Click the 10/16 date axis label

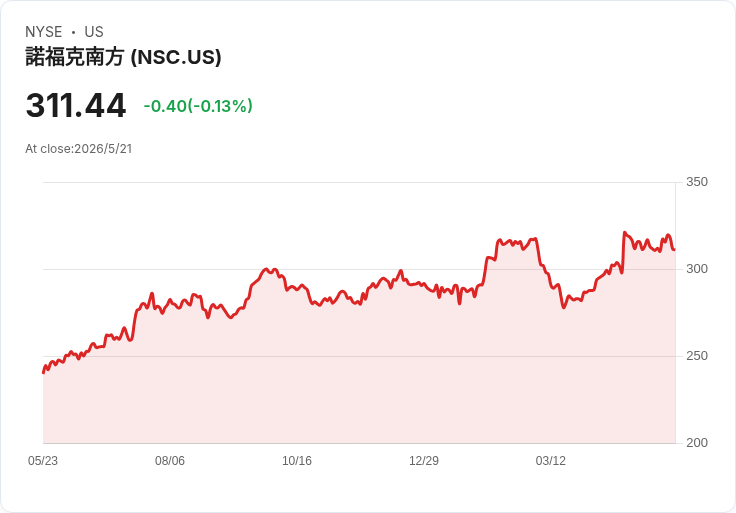[297, 460]
